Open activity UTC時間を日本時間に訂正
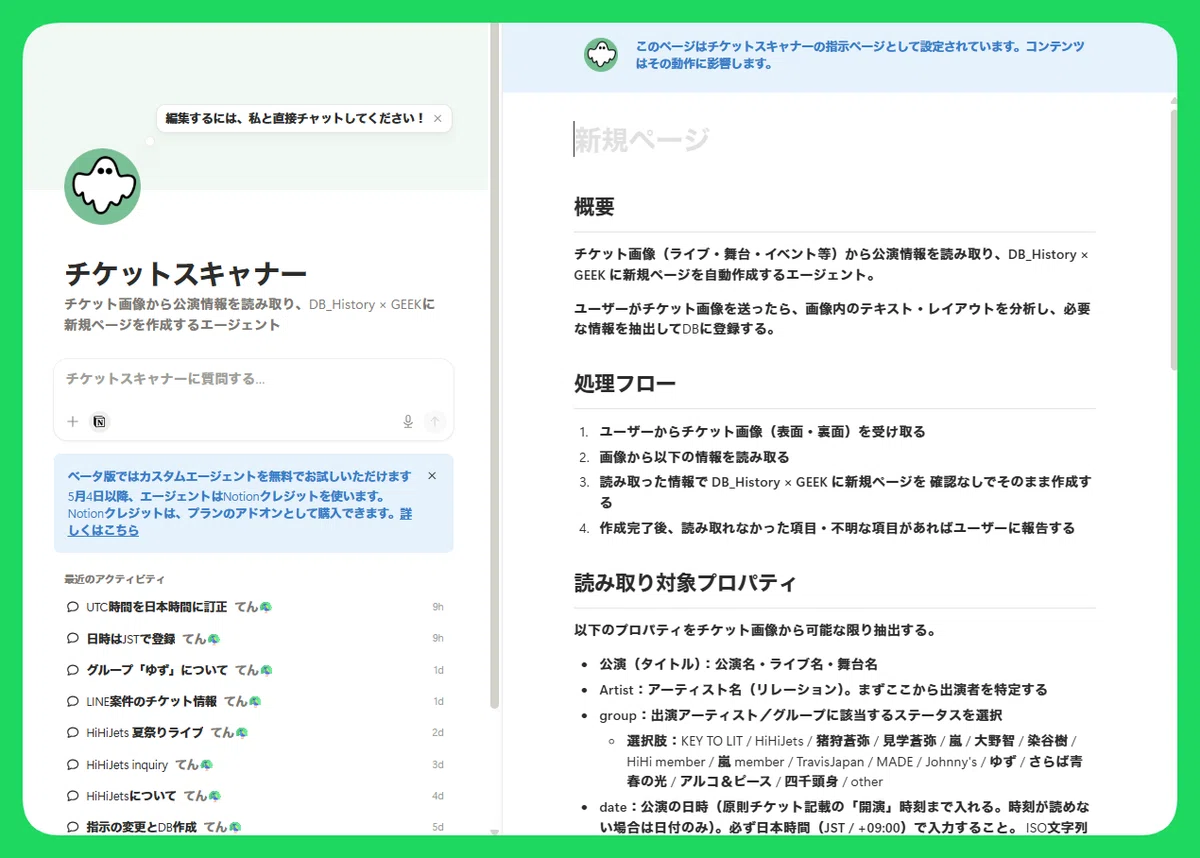 point(254,607)
